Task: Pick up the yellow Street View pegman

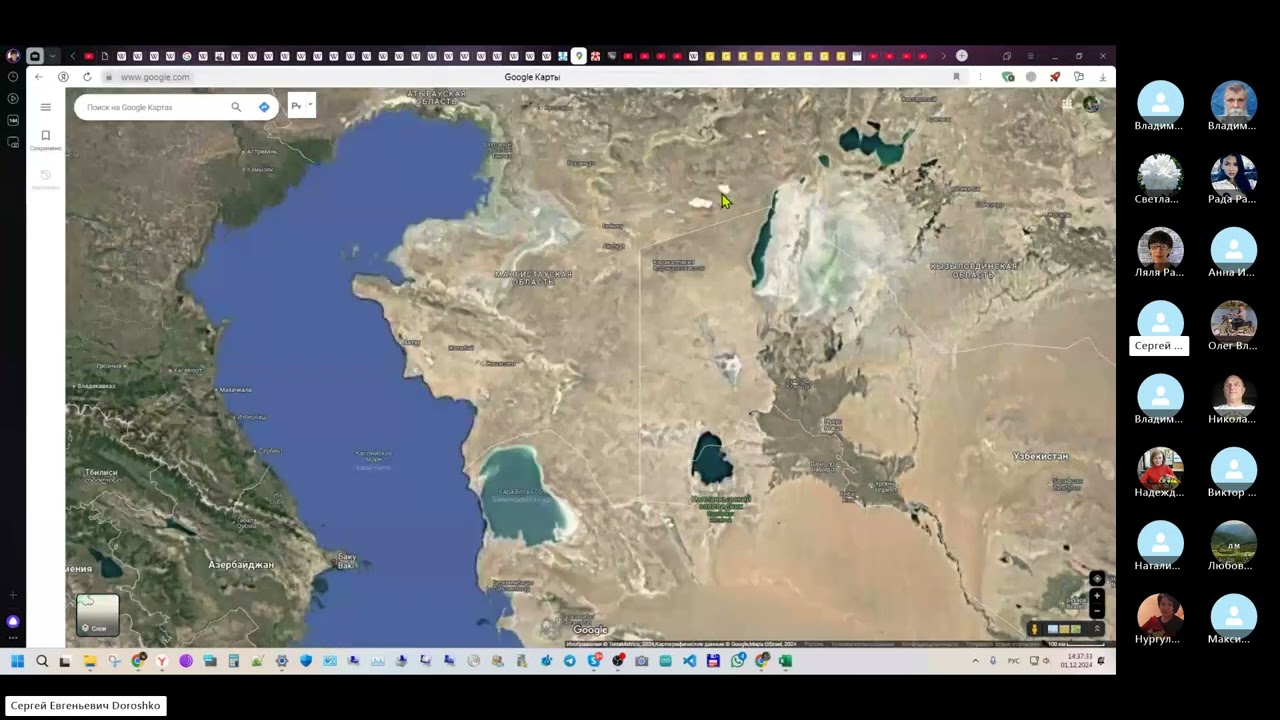Action: pos(1034,629)
